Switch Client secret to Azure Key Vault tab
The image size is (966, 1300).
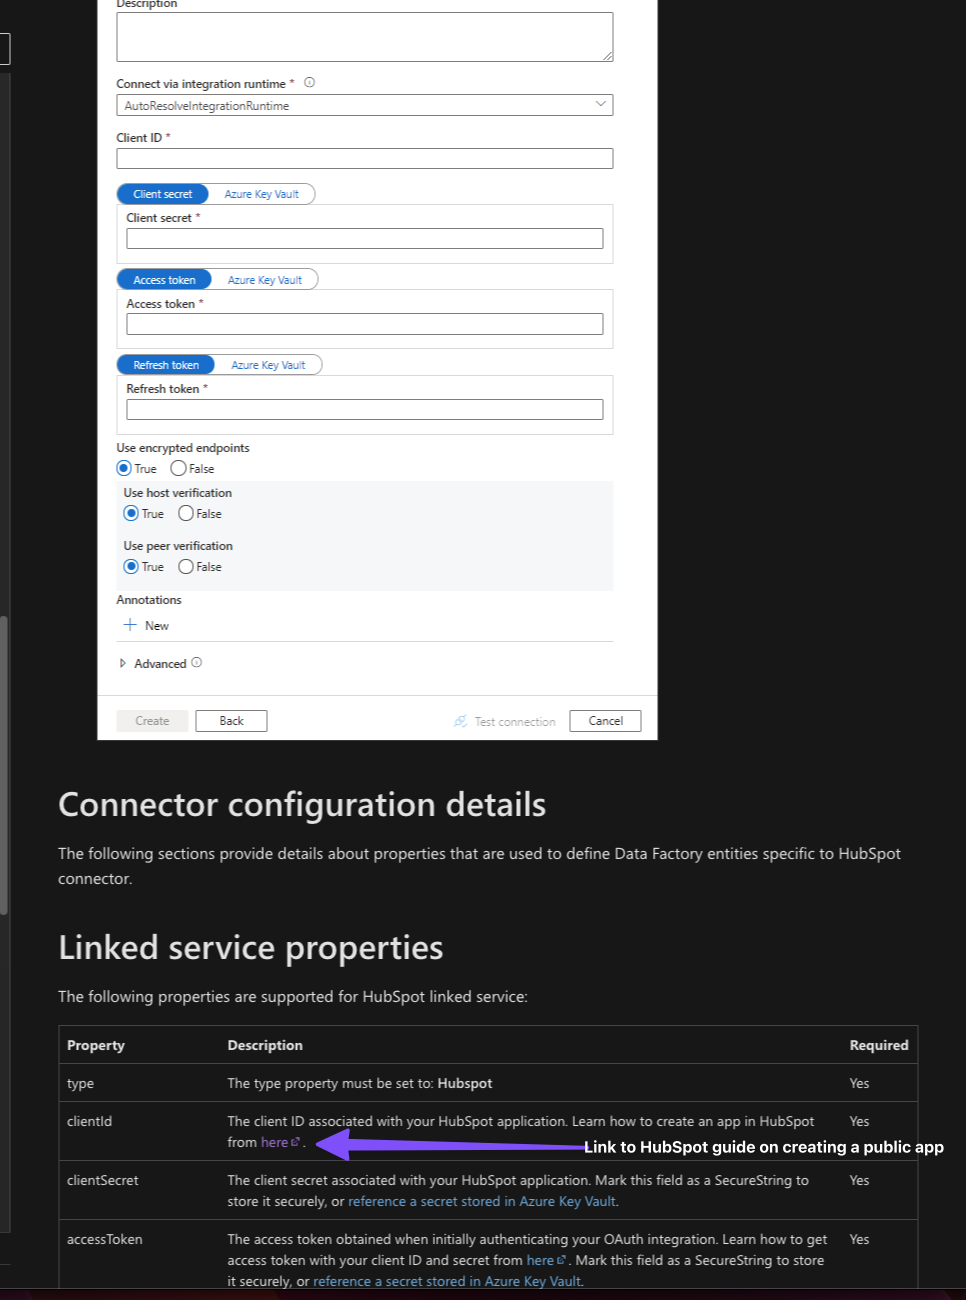point(262,193)
